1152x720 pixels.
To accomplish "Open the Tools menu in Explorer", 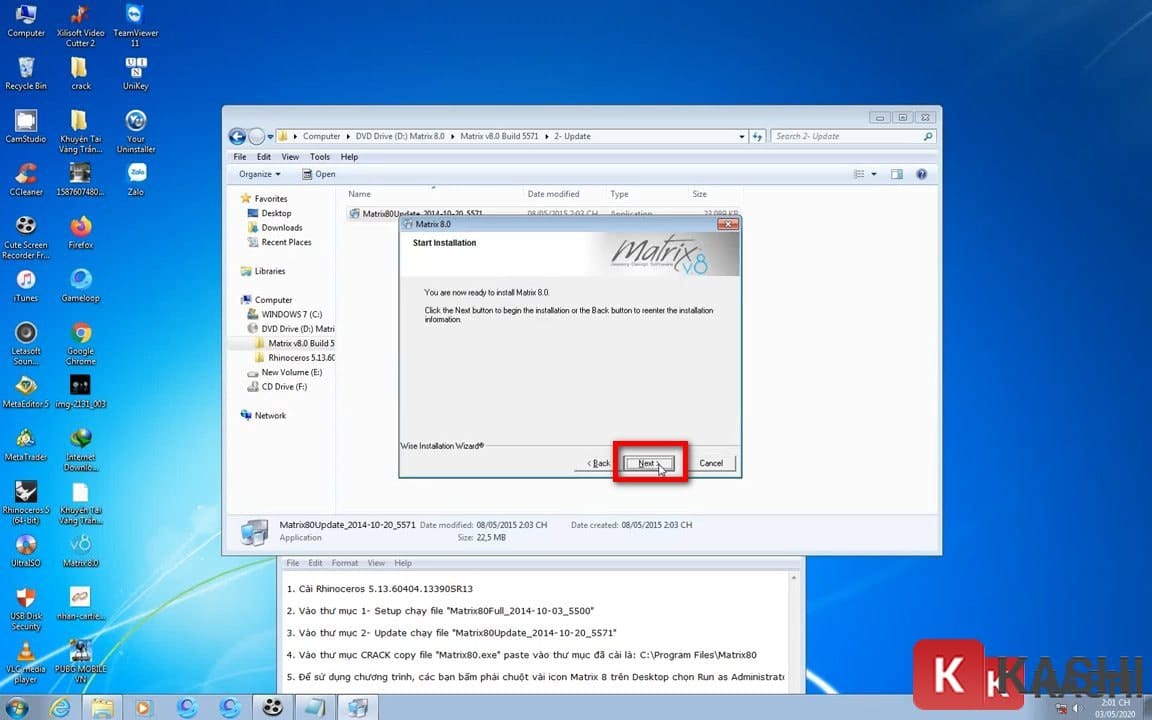I will click(x=319, y=157).
